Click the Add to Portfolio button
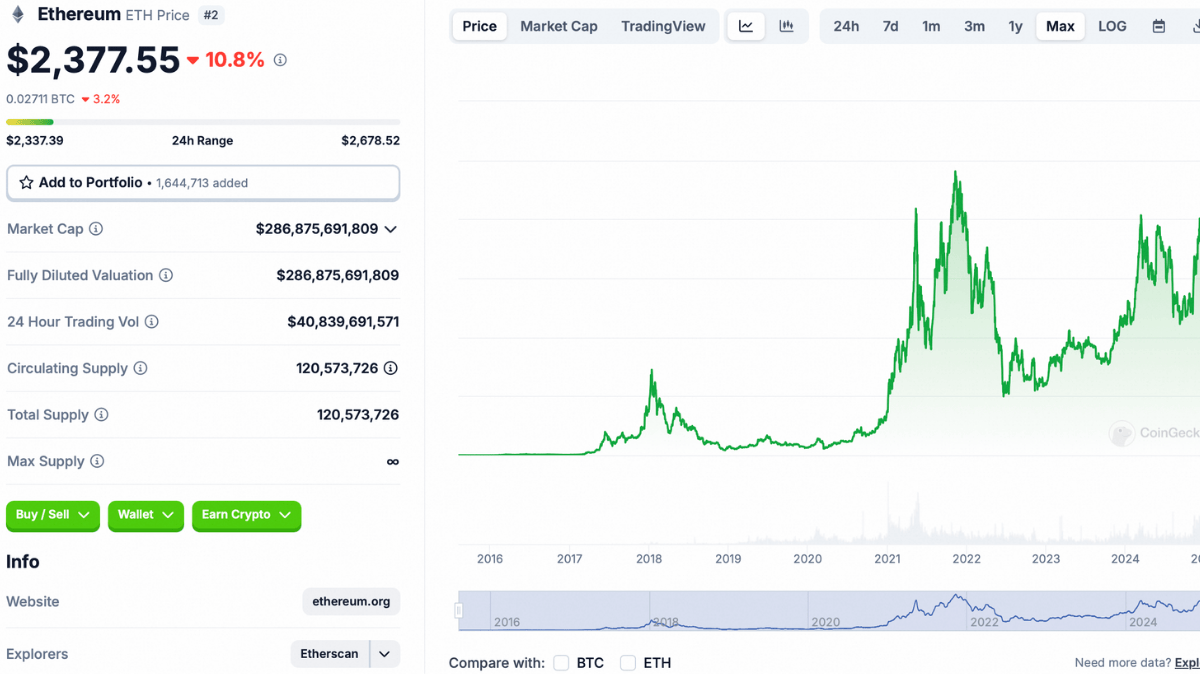This screenshot has height=674, width=1200. tap(203, 183)
